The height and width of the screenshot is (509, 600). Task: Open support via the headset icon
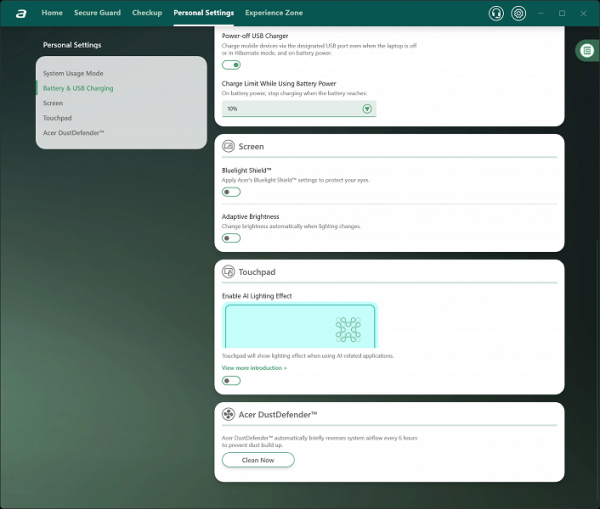click(496, 13)
